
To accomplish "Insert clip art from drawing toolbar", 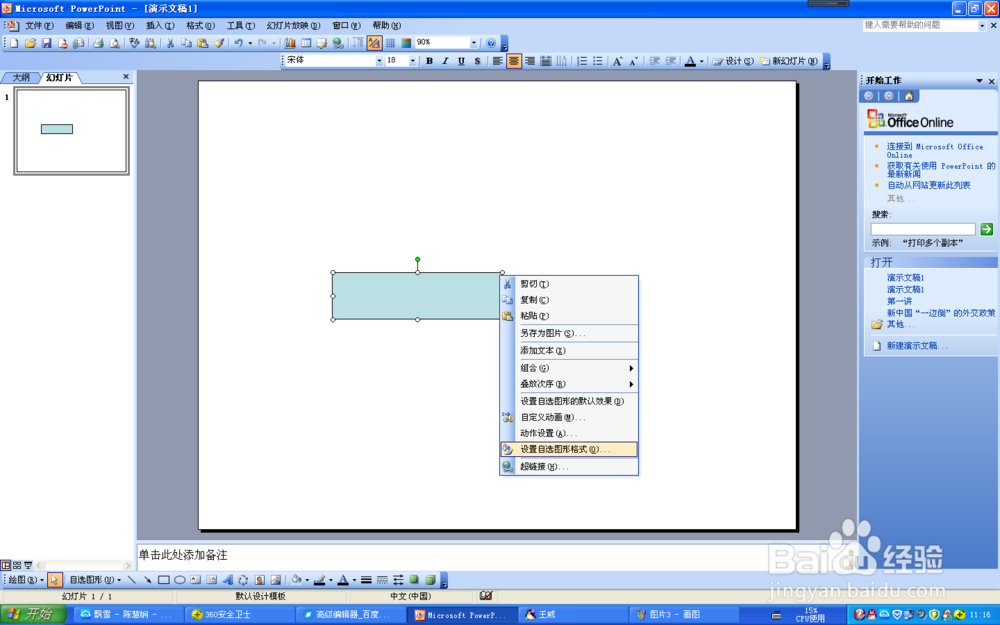I will [x=260, y=580].
